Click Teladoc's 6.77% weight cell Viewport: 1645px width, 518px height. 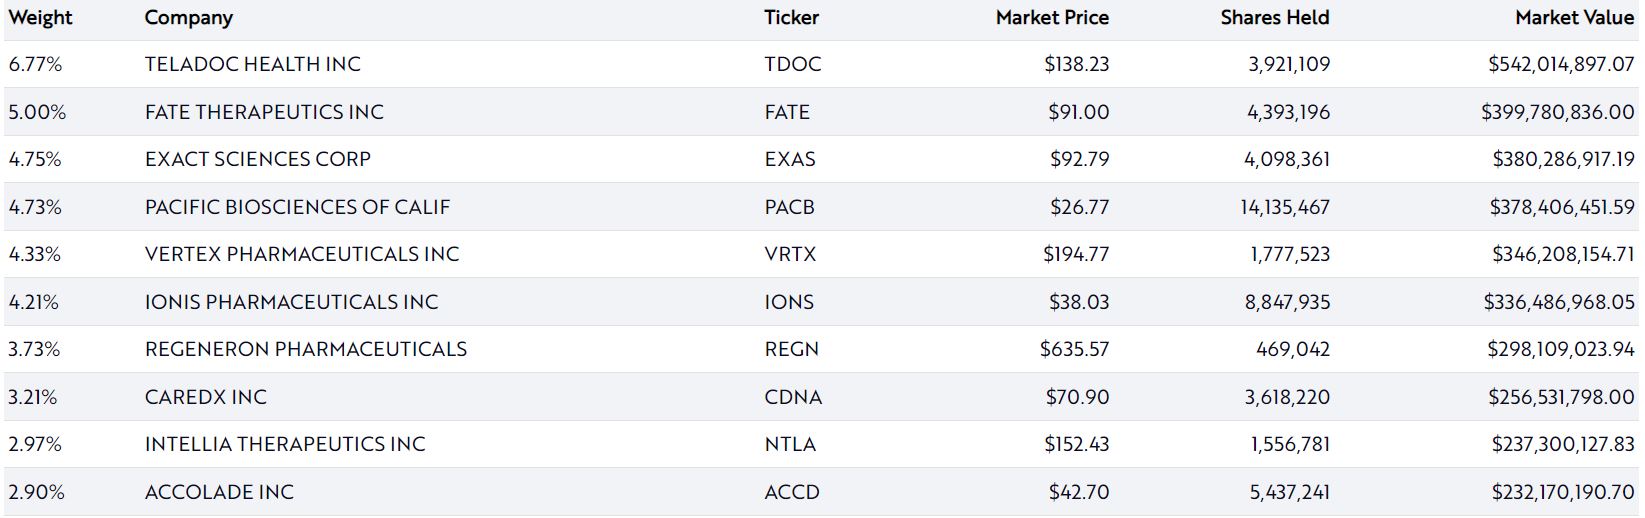(x=35, y=64)
